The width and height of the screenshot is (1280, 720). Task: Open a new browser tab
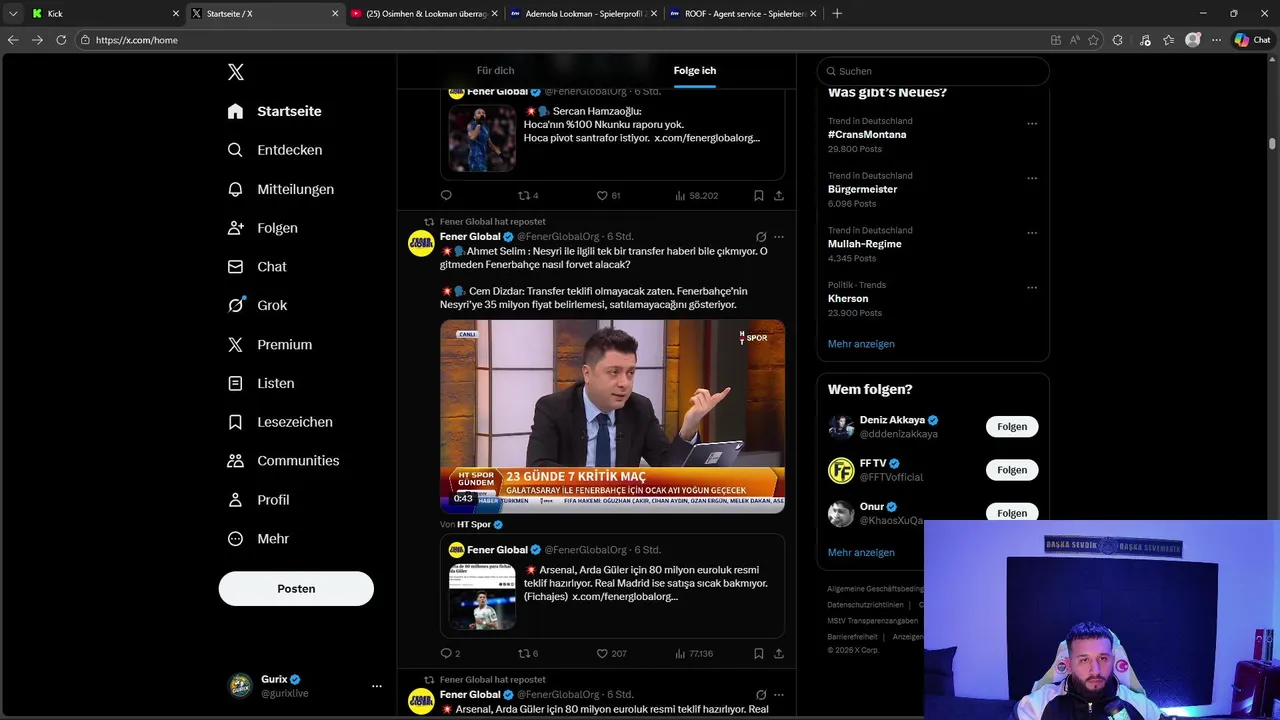[x=837, y=14]
